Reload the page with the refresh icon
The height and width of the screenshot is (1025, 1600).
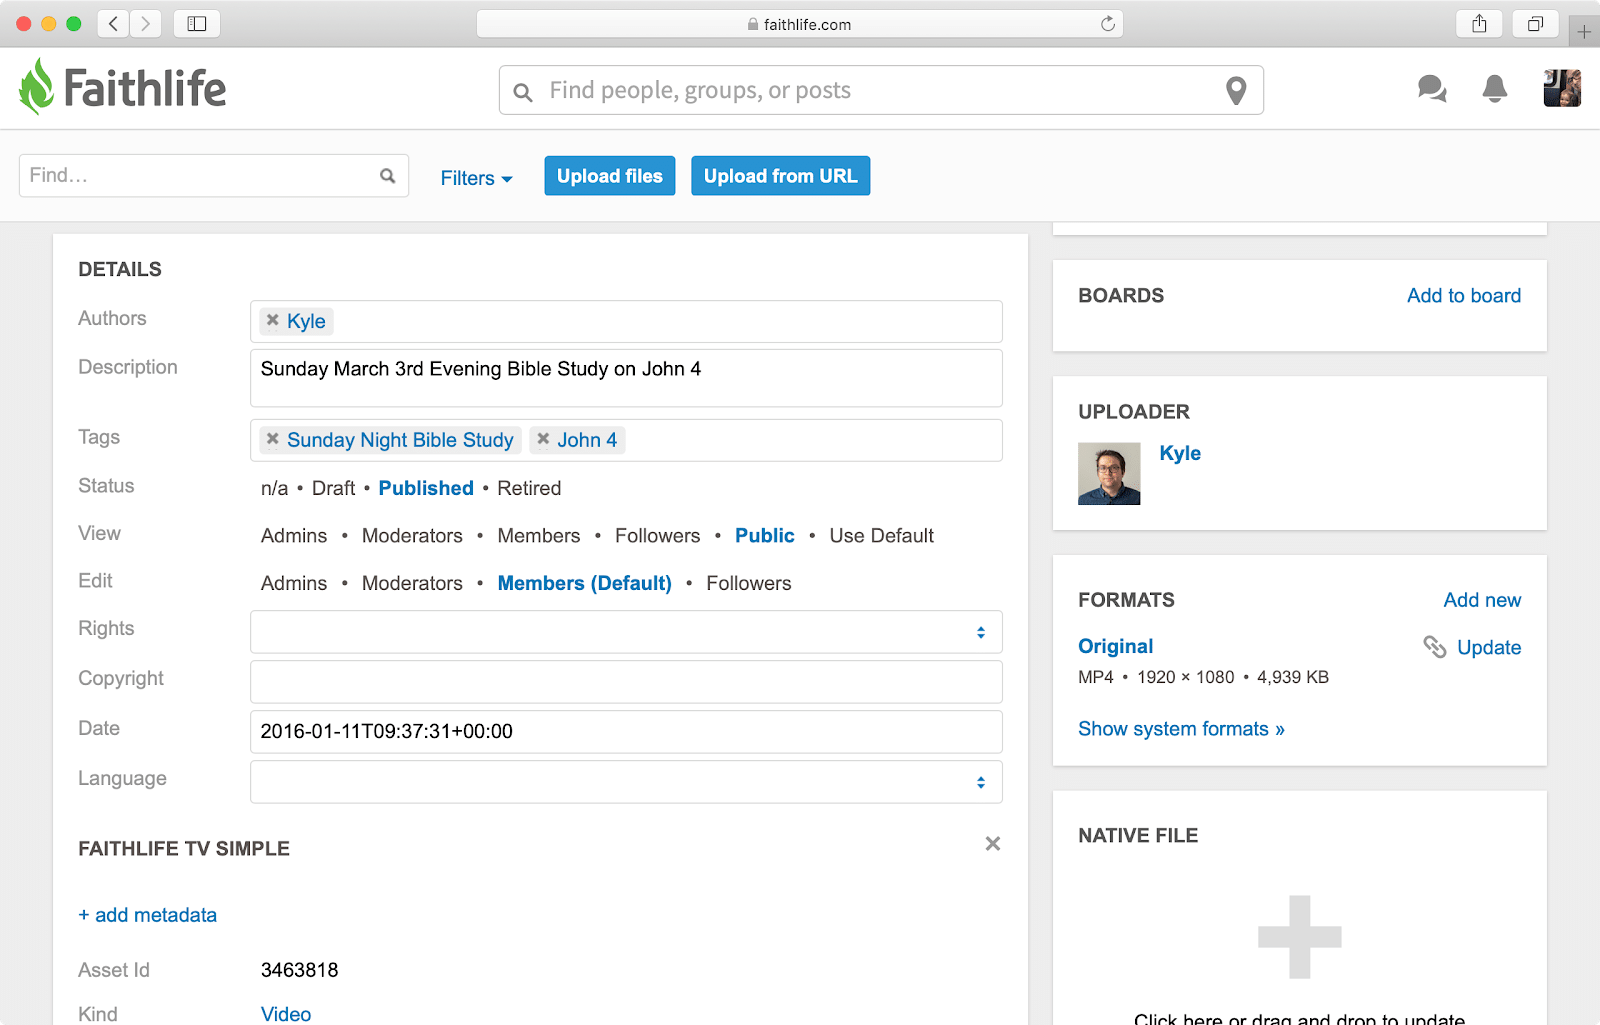coord(1108,24)
